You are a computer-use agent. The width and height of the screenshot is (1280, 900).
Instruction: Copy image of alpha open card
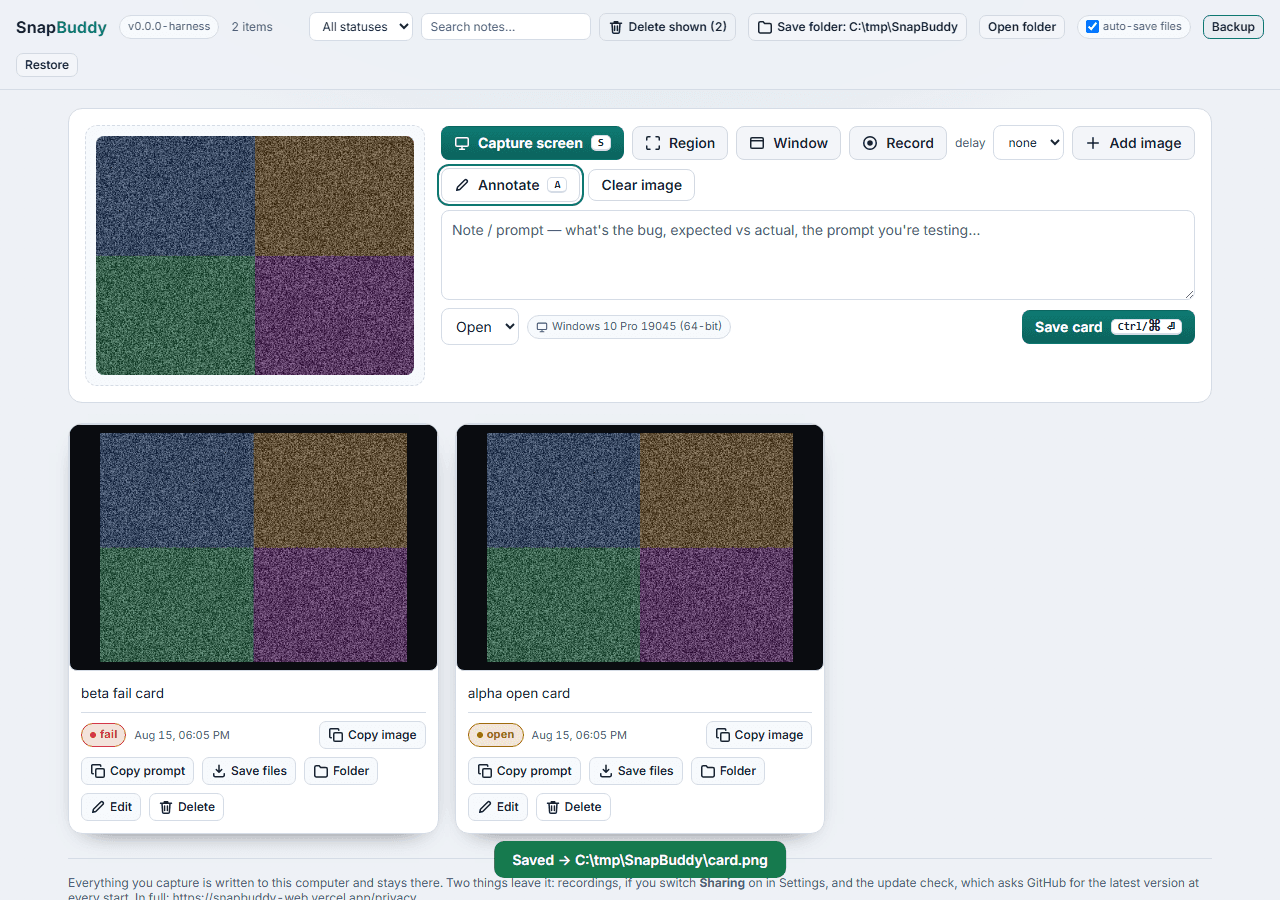tap(759, 735)
